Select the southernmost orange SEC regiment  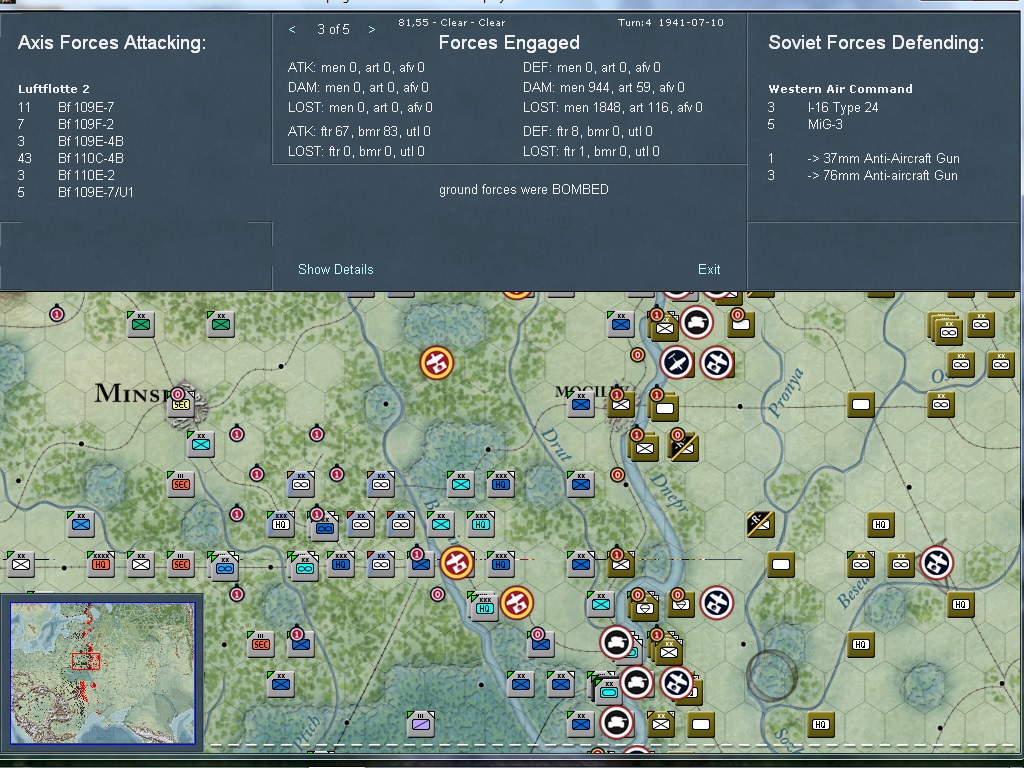tap(261, 644)
